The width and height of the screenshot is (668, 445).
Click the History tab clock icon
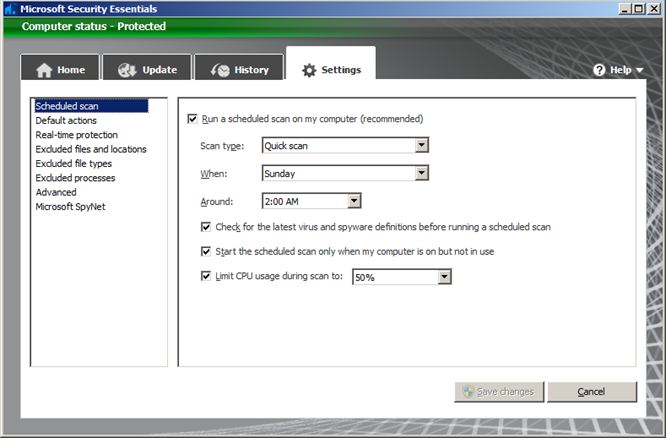click(220, 70)
